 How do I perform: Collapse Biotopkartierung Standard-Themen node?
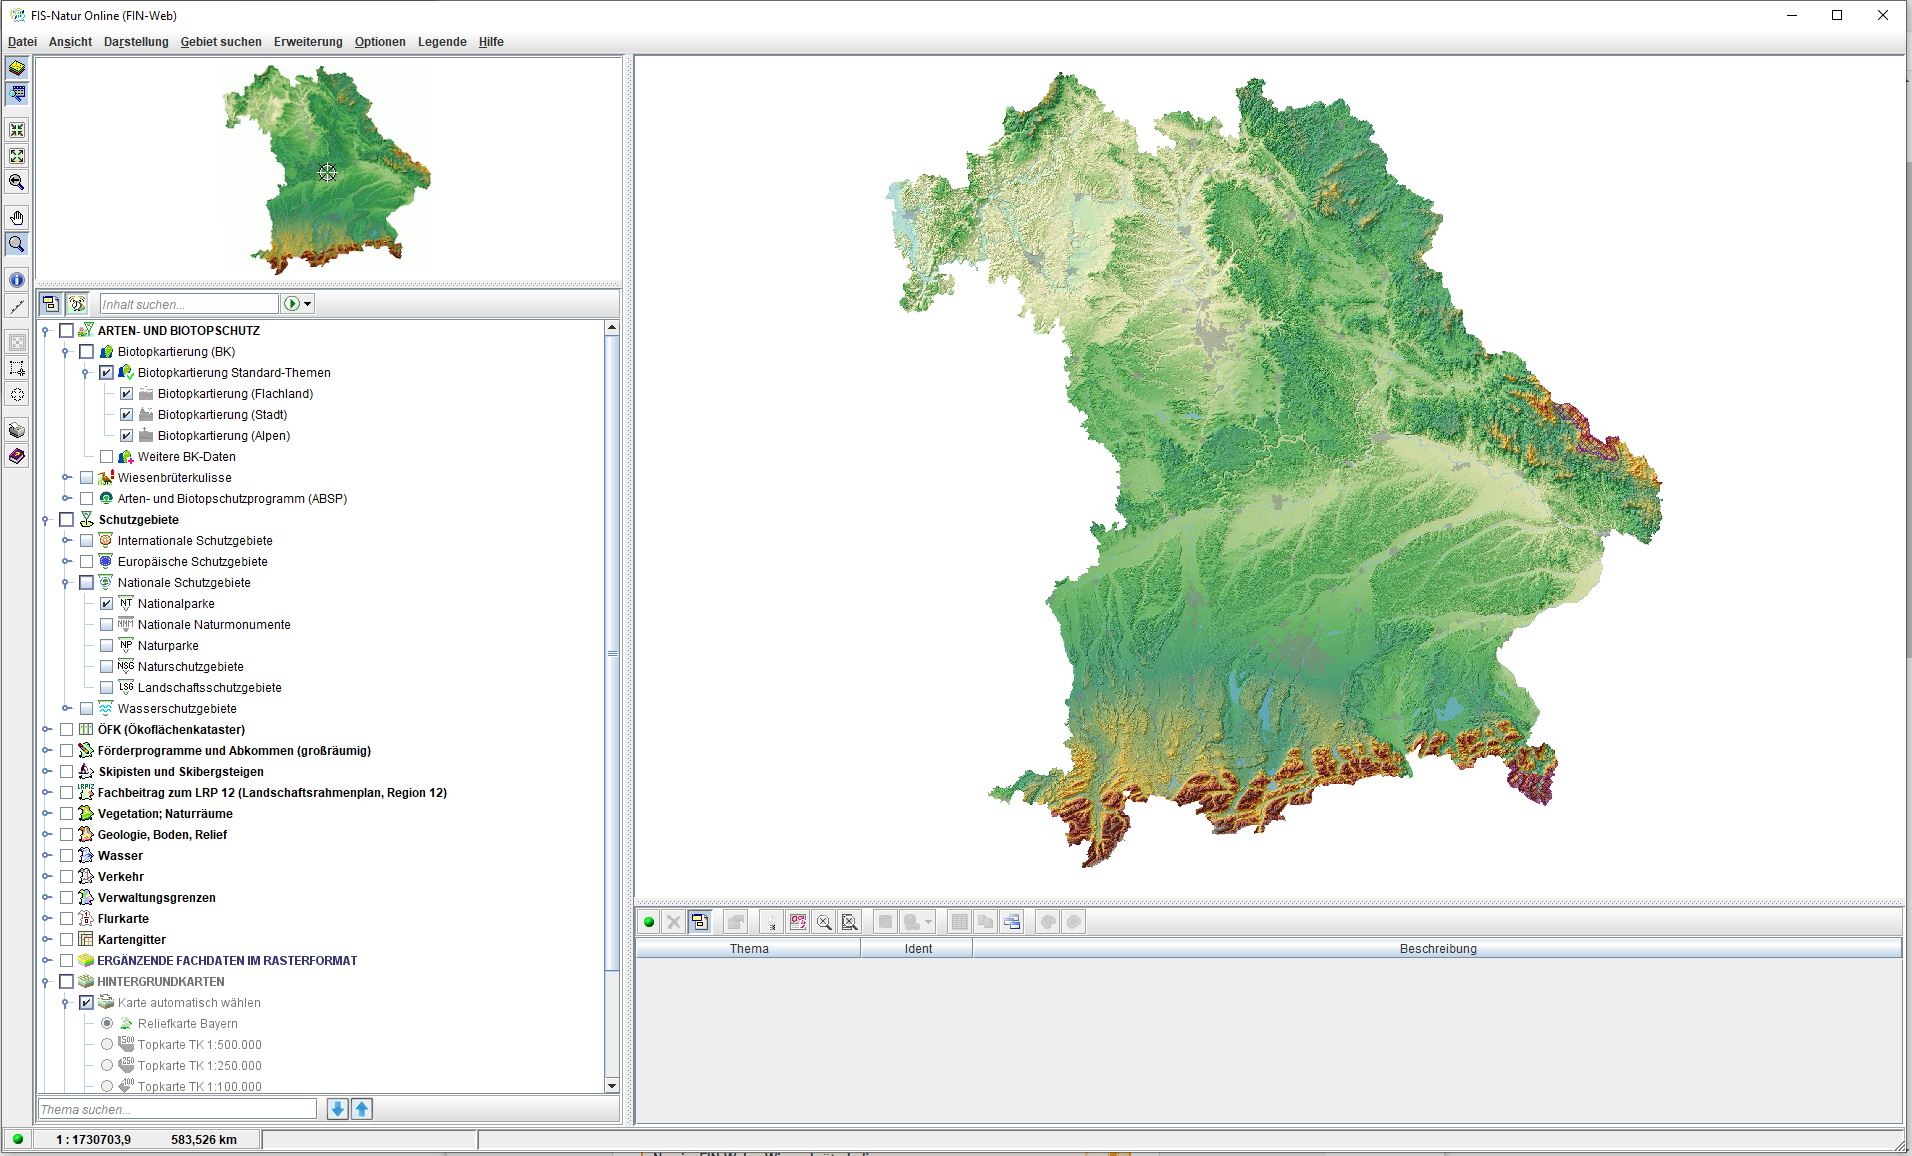86,373
